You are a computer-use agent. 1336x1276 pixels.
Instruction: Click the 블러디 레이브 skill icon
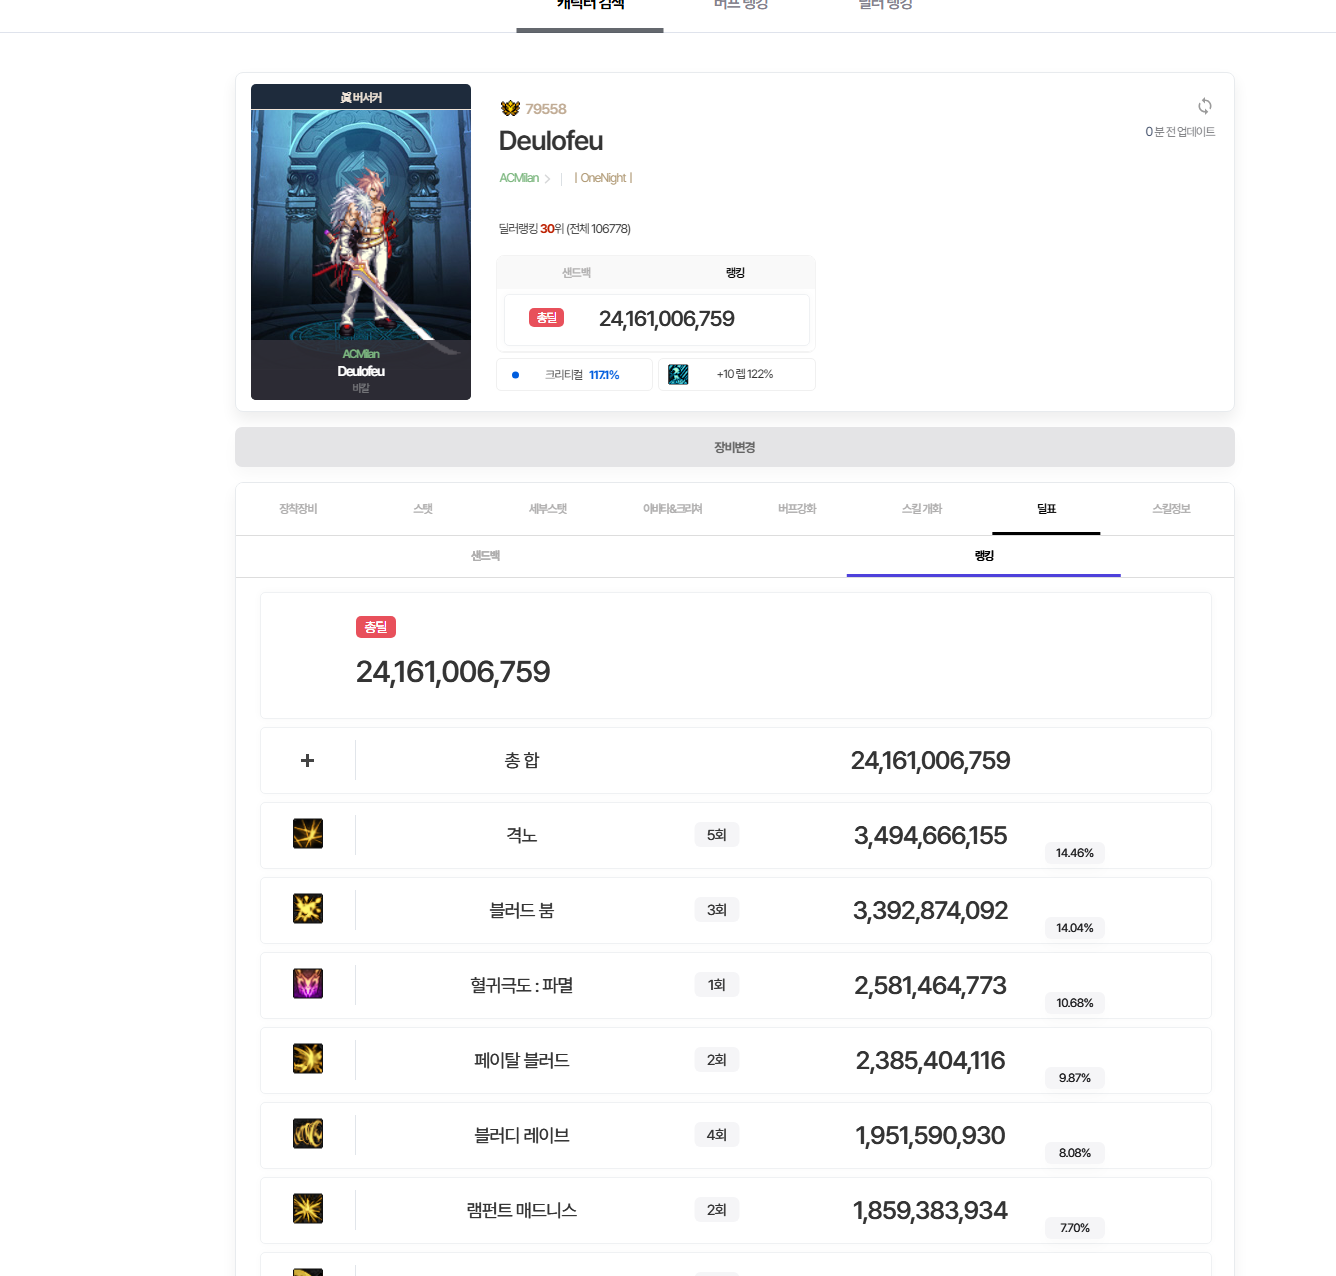(x=308, y=1134)
